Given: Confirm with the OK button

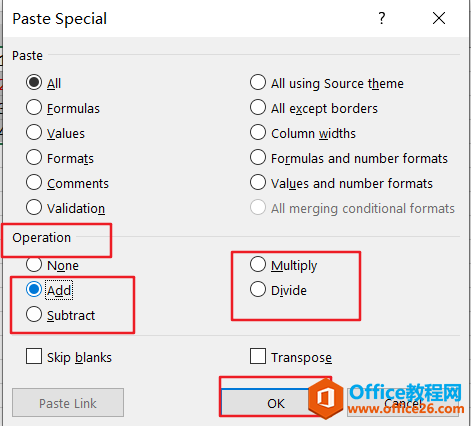Looking at the screenshot, I should click(276, 403).
